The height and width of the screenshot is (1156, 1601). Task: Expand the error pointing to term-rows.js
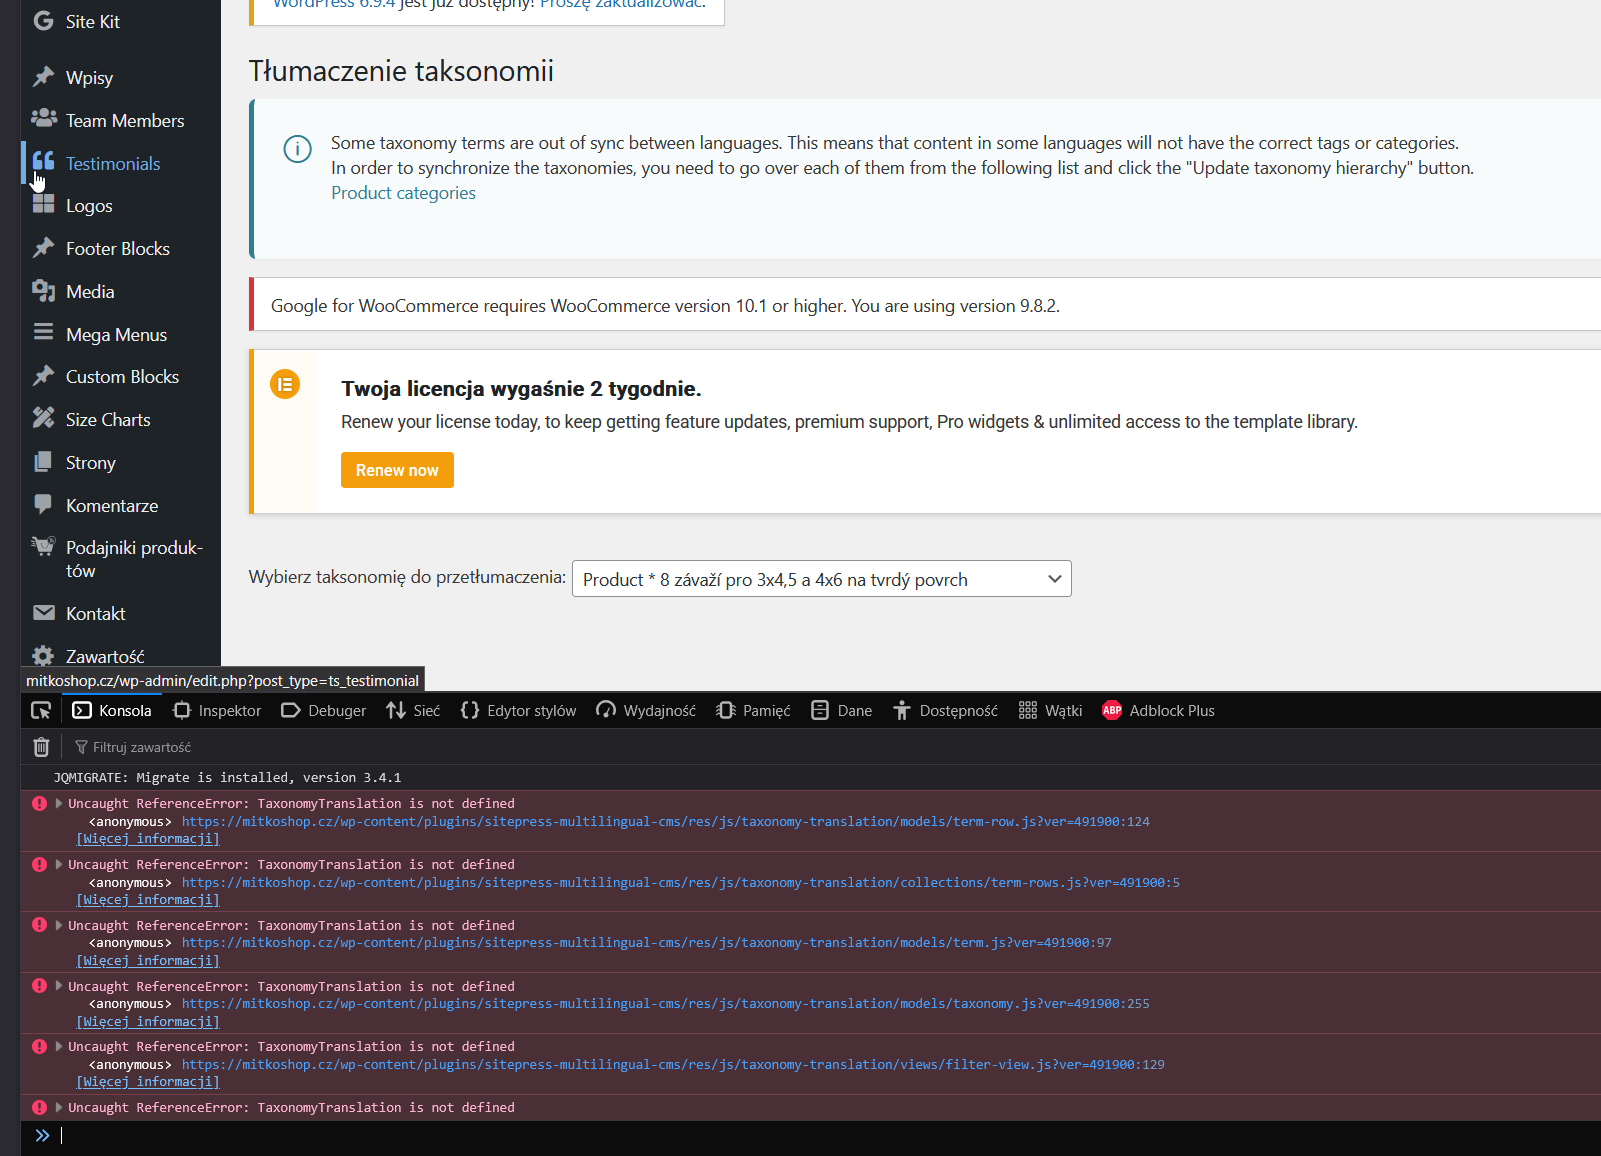point(59,864)
